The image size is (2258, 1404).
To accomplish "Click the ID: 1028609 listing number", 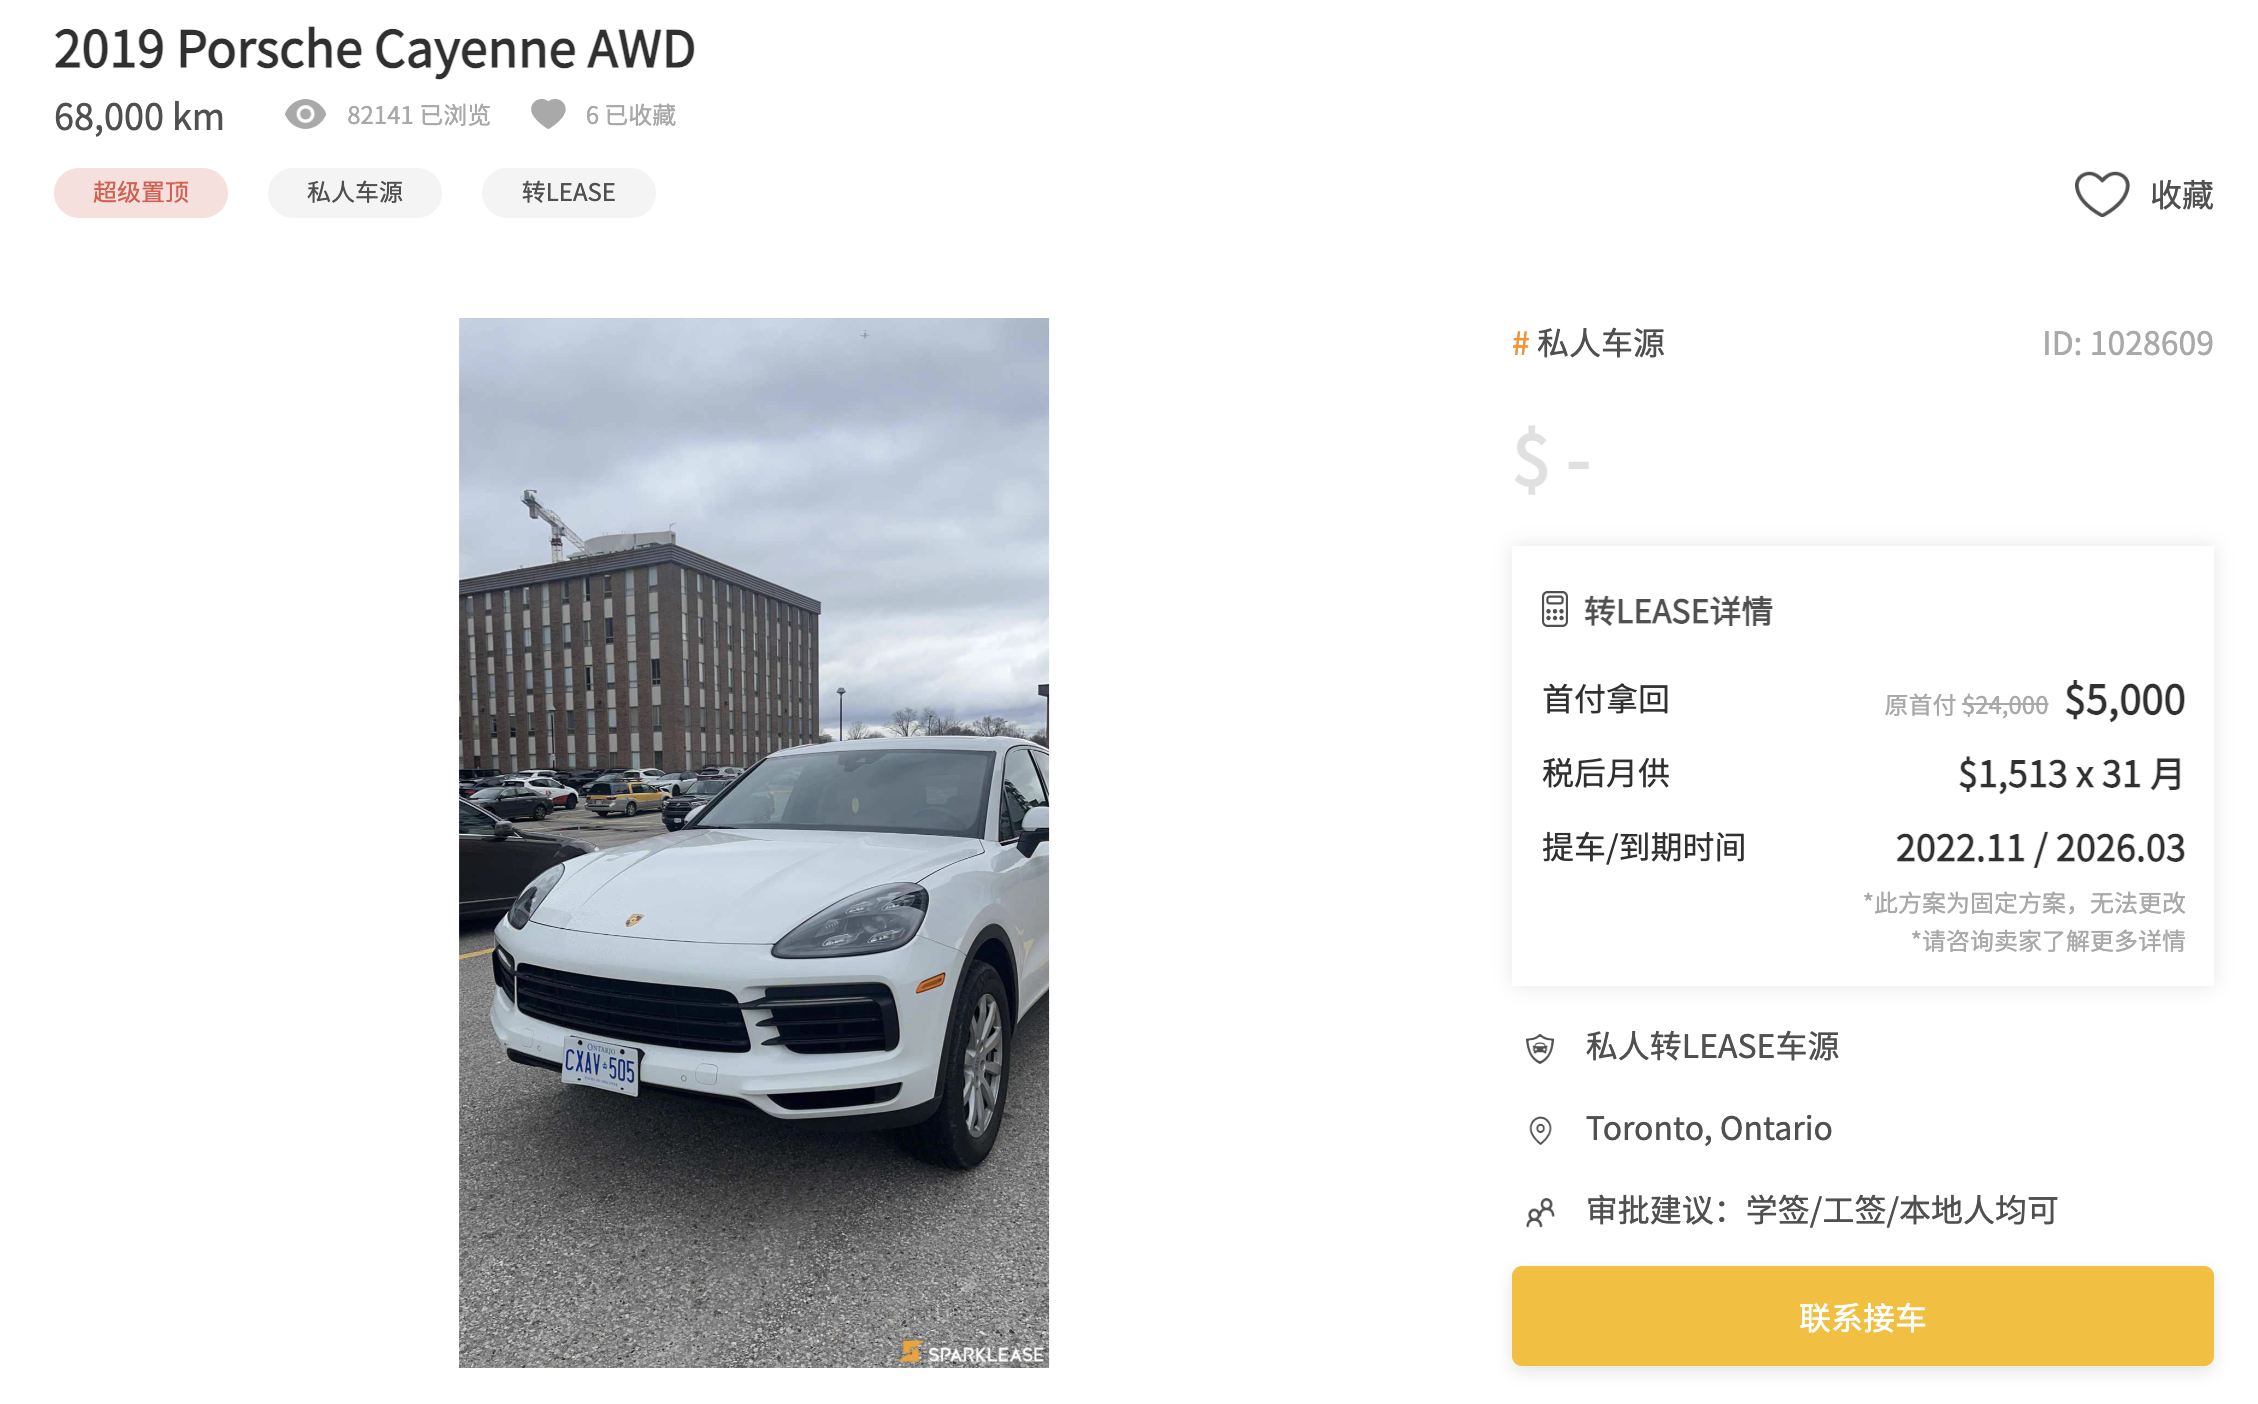I will click(2128, 343).
